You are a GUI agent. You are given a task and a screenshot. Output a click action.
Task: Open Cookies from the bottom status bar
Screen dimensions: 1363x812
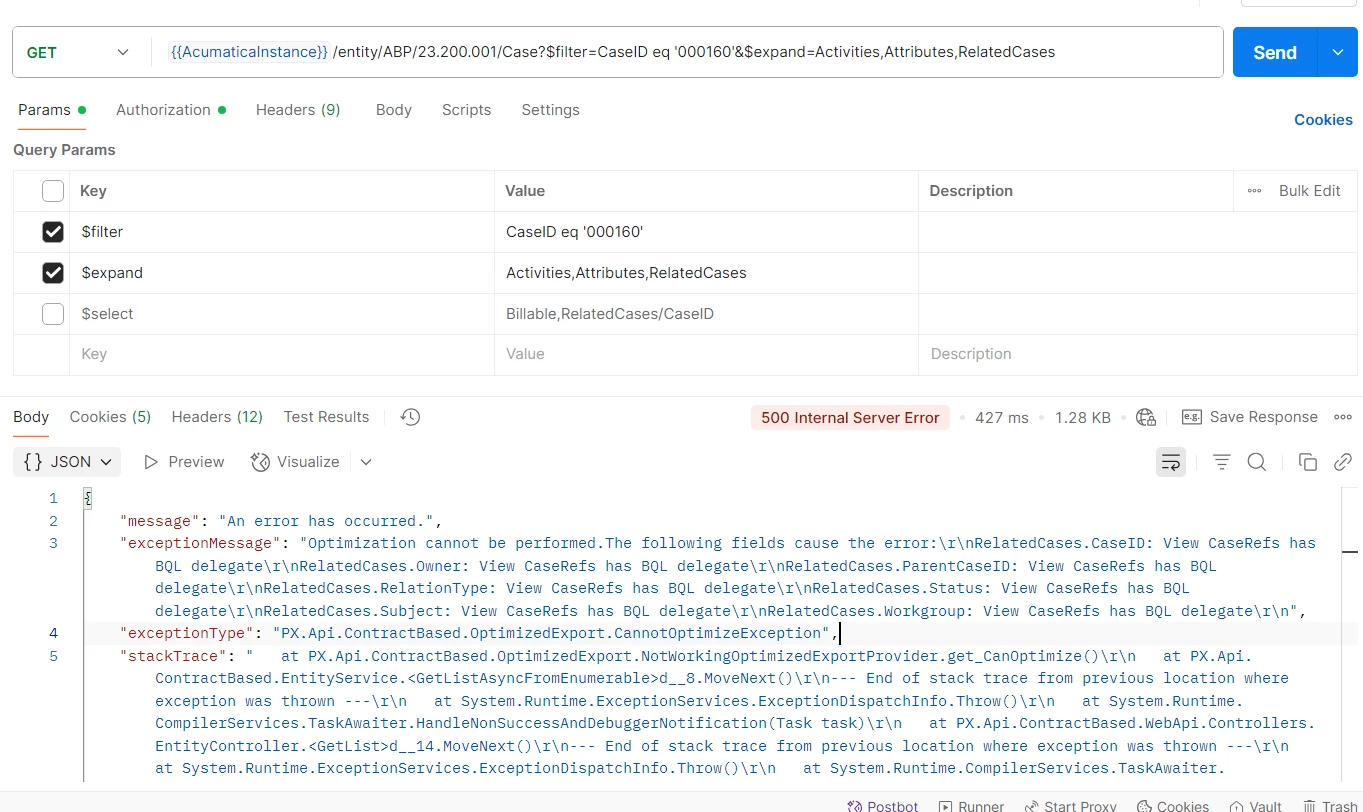click(1172, 806)
